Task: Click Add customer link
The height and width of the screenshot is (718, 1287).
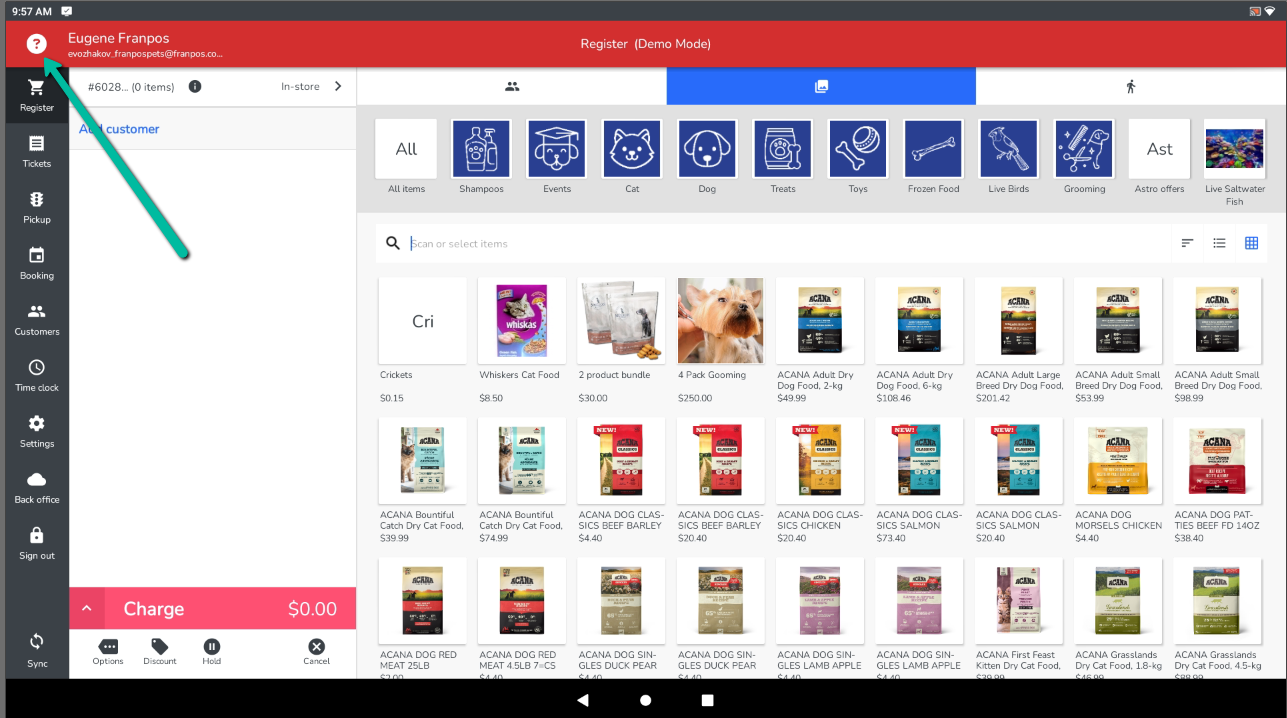Action: (119, 129)
